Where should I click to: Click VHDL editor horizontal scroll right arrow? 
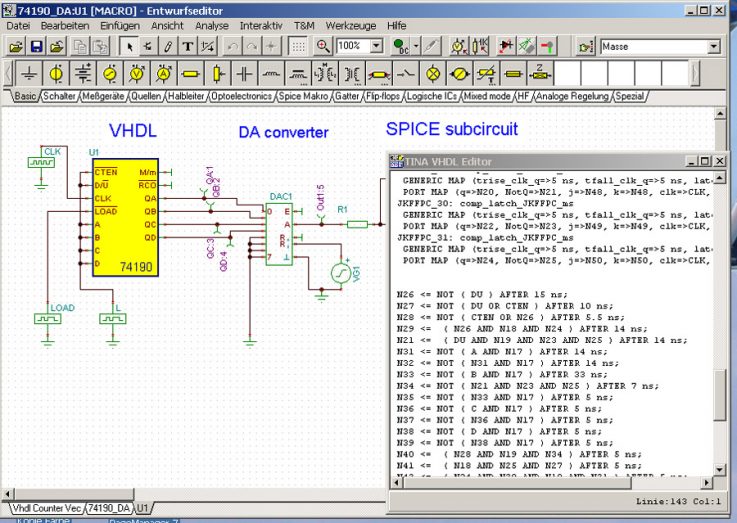[706, 482]
